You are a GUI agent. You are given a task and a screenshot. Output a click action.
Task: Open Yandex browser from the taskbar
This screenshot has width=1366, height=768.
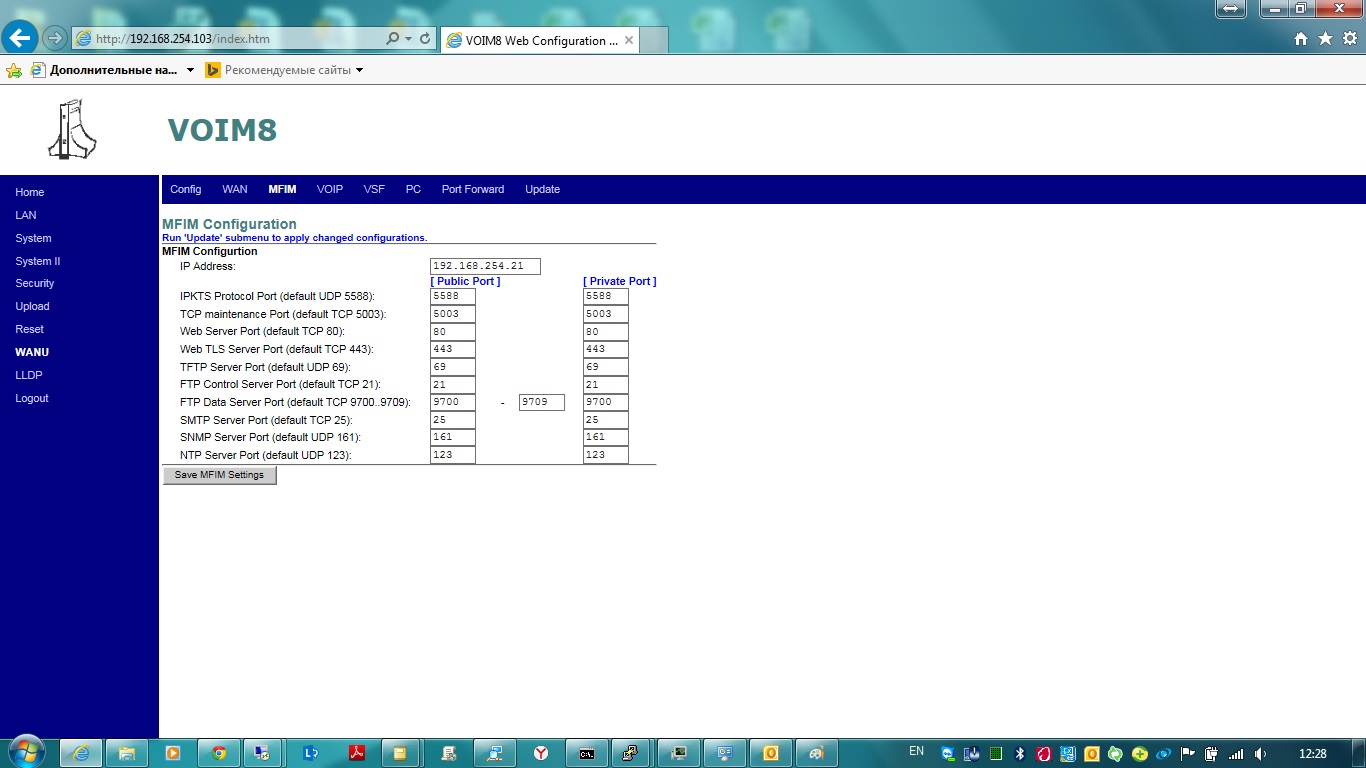[x=540, y=753]
